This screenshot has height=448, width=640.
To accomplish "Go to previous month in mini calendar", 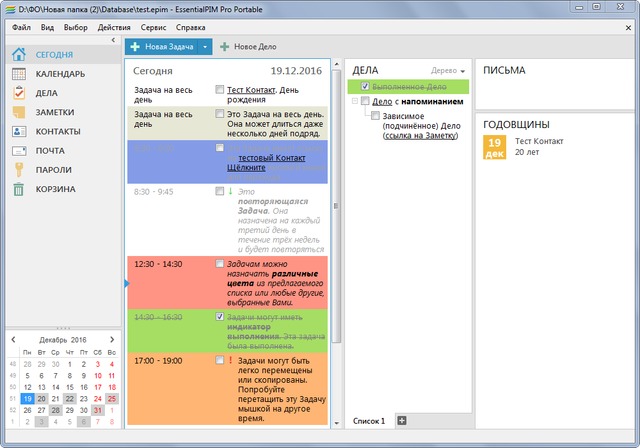I will point(13,340).
